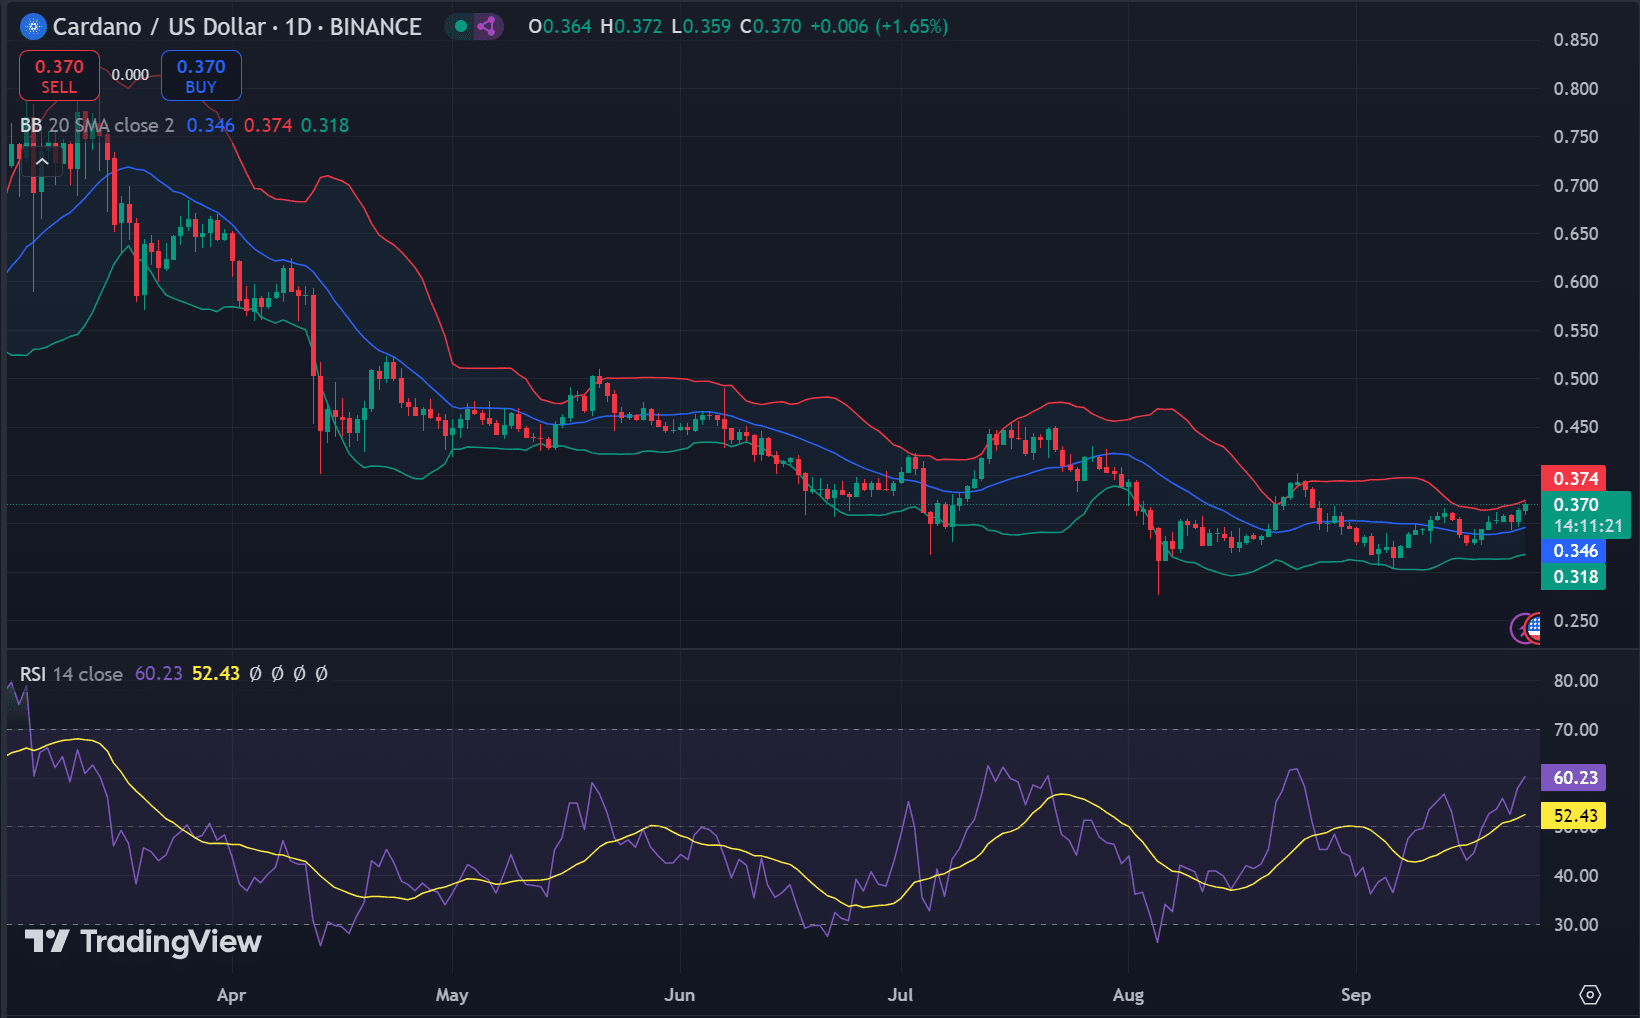Collapse the indicator legend with caret arrow
Screen dimensions: 1640x1018
click(42, 161)
